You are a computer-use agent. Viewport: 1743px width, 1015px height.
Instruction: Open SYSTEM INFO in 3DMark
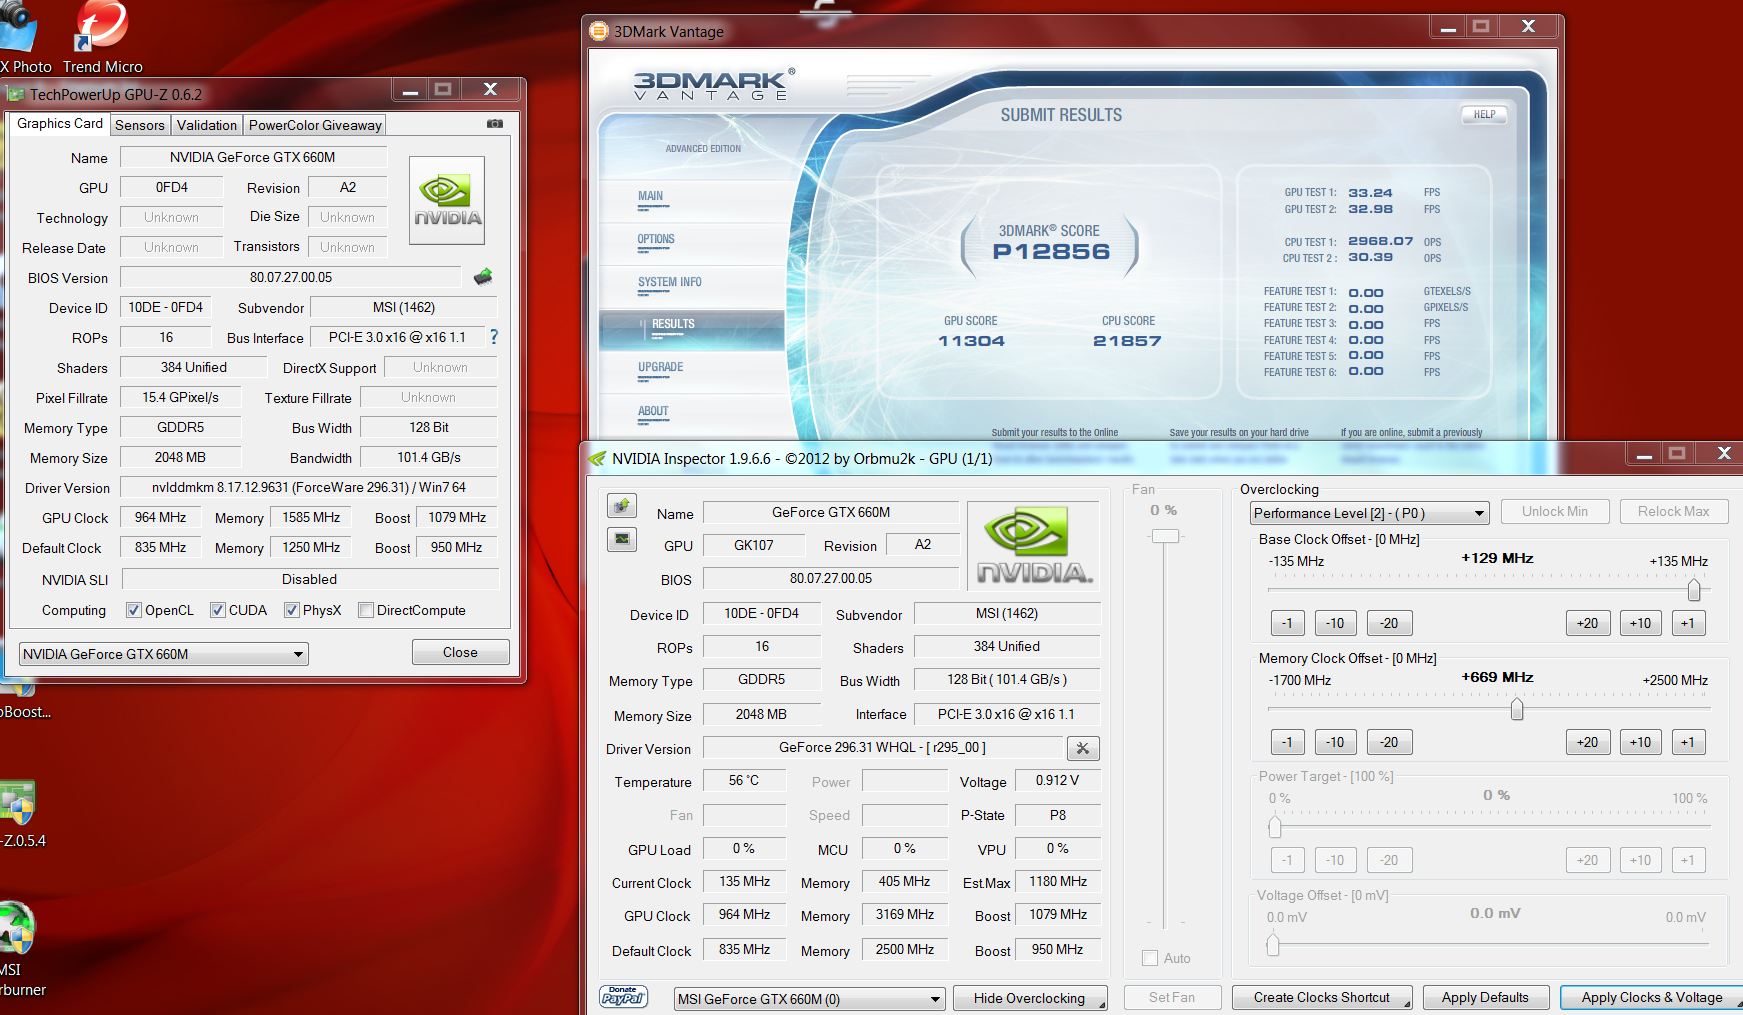670,282
